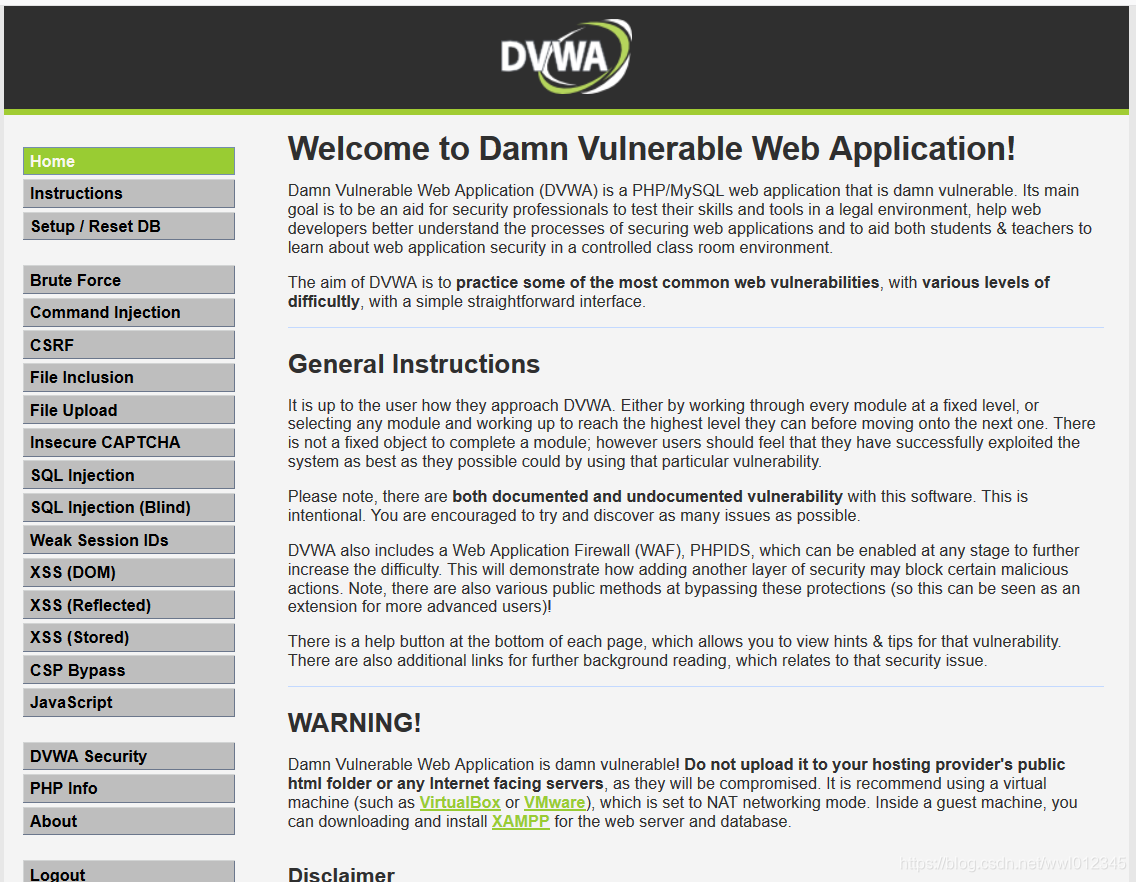This screenshot has width=1136, height=882.
Task: Click bold text 'practice some of the most common web vulnerabilities'
Action: 667,283
